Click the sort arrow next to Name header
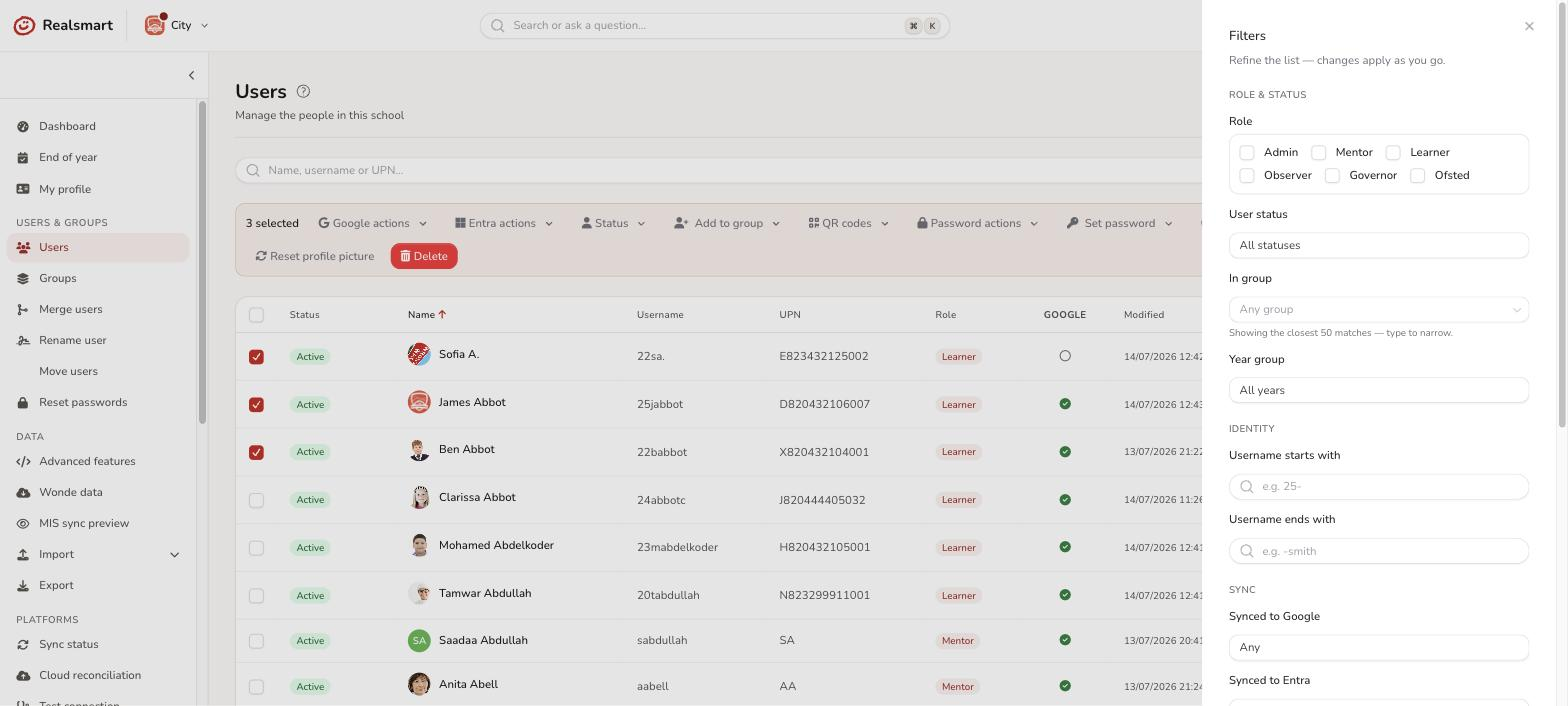The image size is (1568, 706). point(442,314)
